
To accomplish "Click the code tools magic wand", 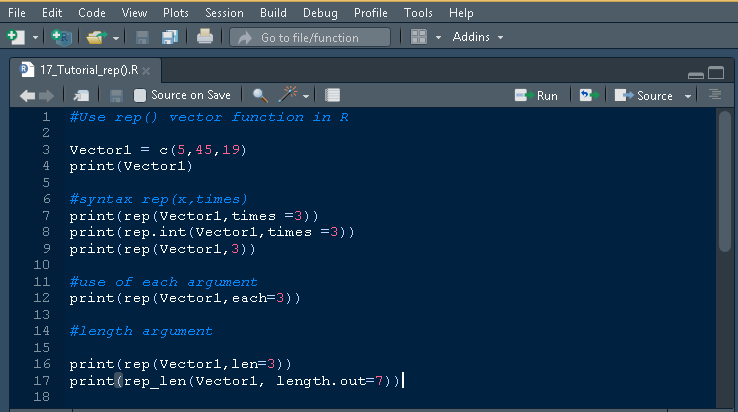I will 288,94.
